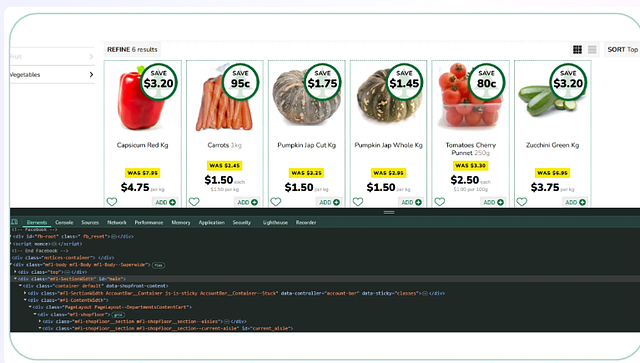
Task: Go to the Security tab
Action: pos(242,223)
